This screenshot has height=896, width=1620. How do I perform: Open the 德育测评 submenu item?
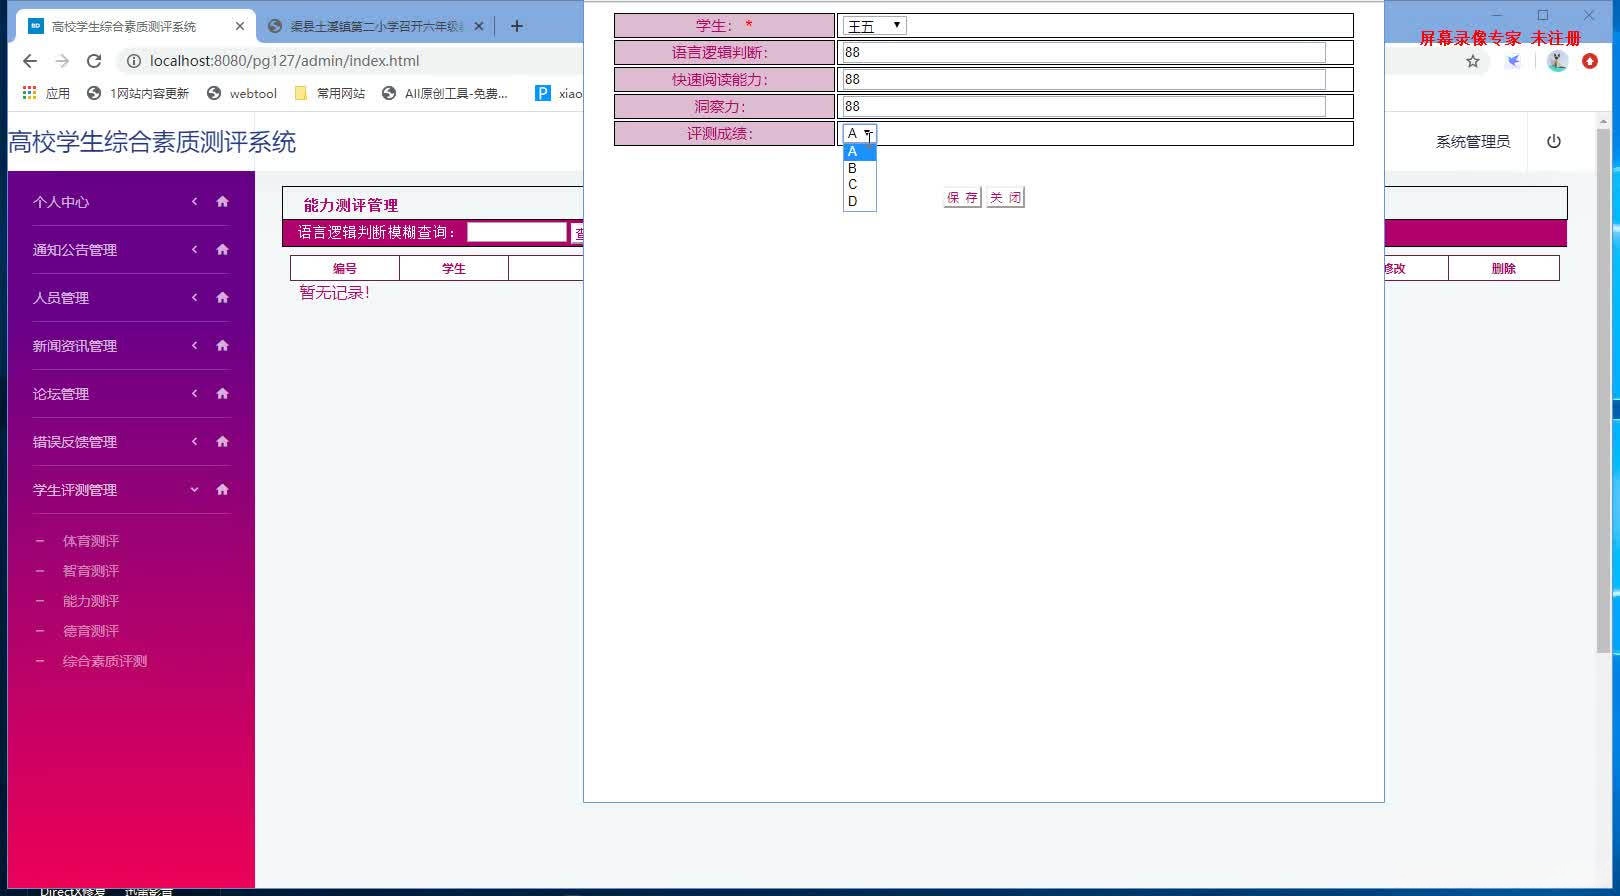coord(91,631)
